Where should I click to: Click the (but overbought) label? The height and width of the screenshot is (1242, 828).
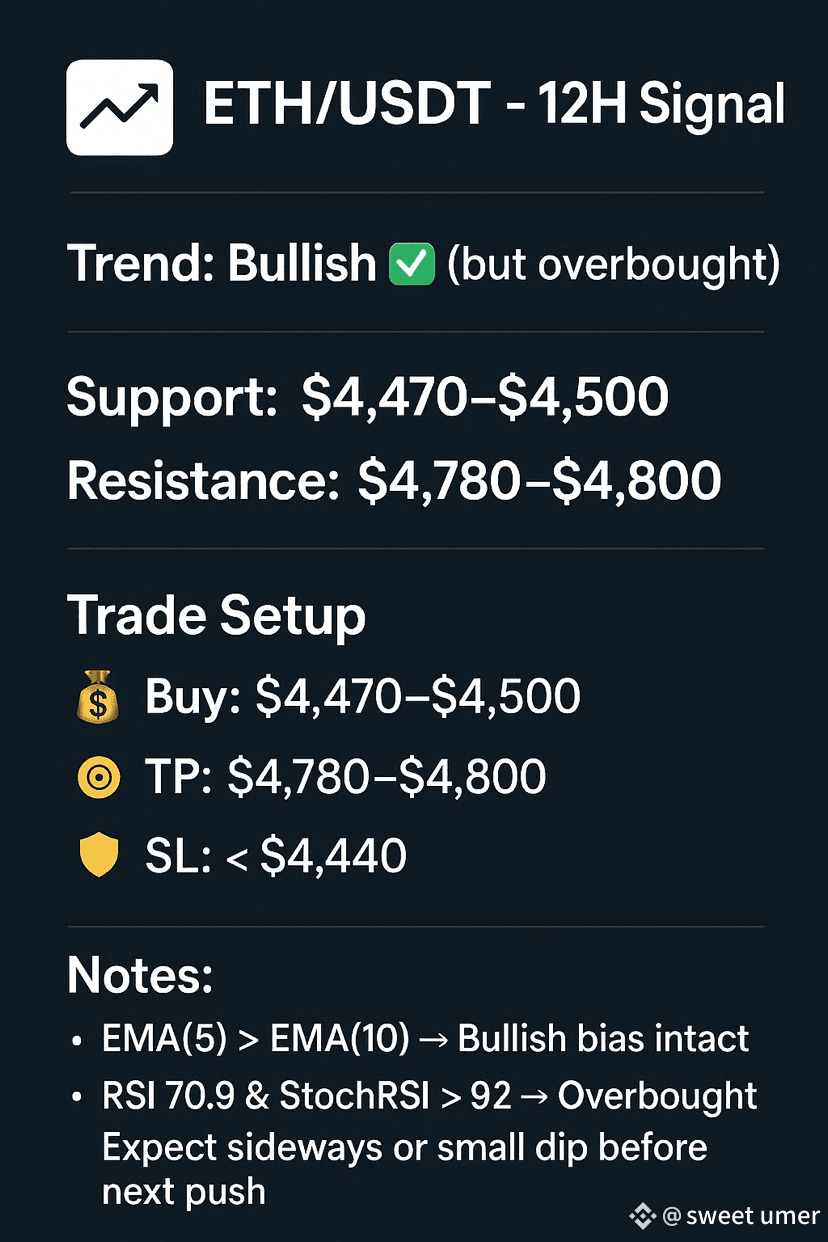[x=612, y=264]
